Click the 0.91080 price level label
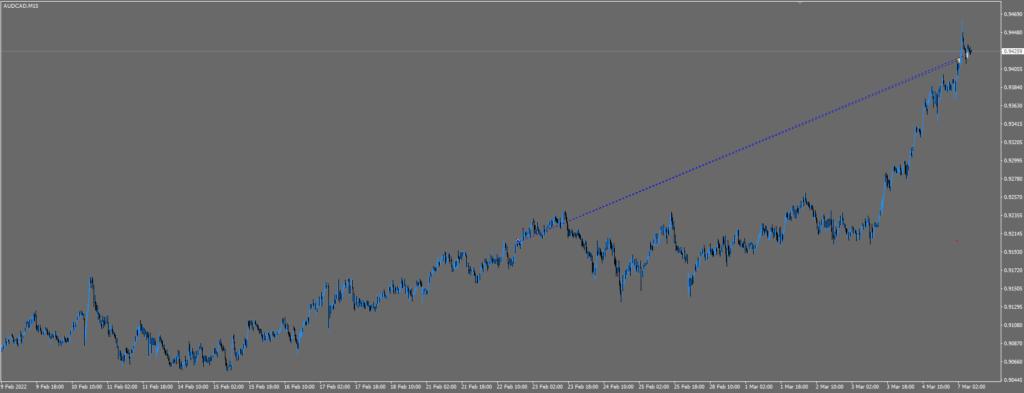1024x393 pixels. [1014, 324]
